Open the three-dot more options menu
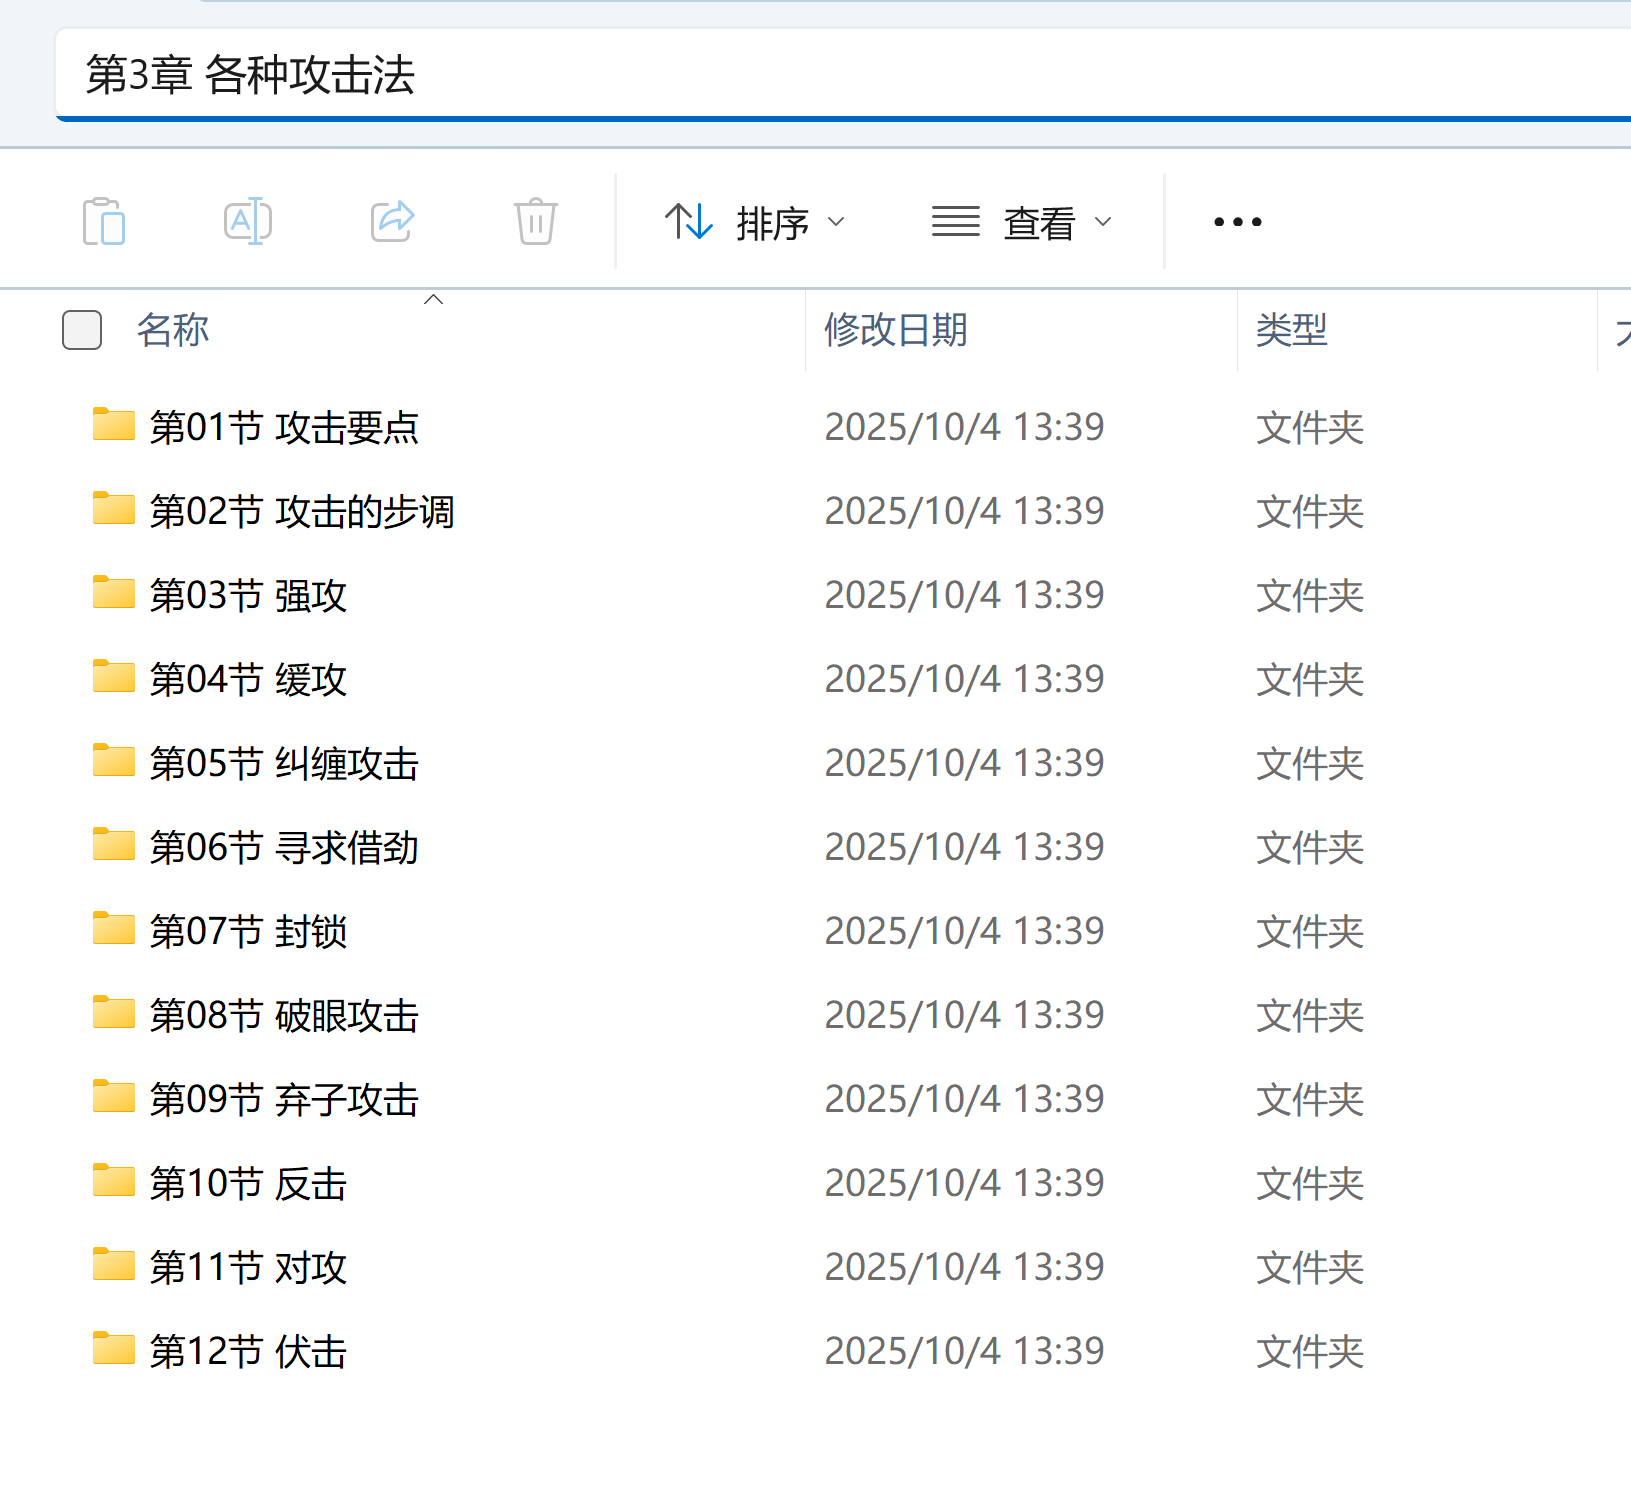Viewport: 1631px width, 1508px height. (1237, 222)
